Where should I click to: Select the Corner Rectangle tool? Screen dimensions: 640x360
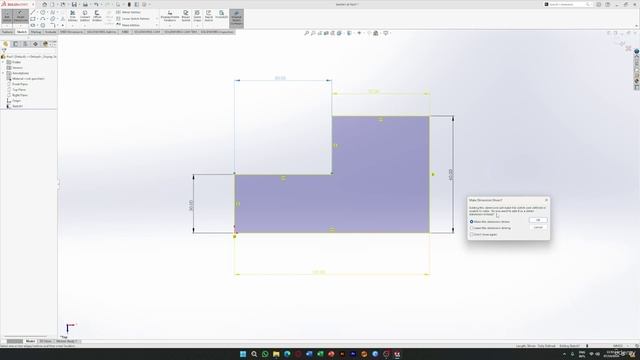[33, 19]
